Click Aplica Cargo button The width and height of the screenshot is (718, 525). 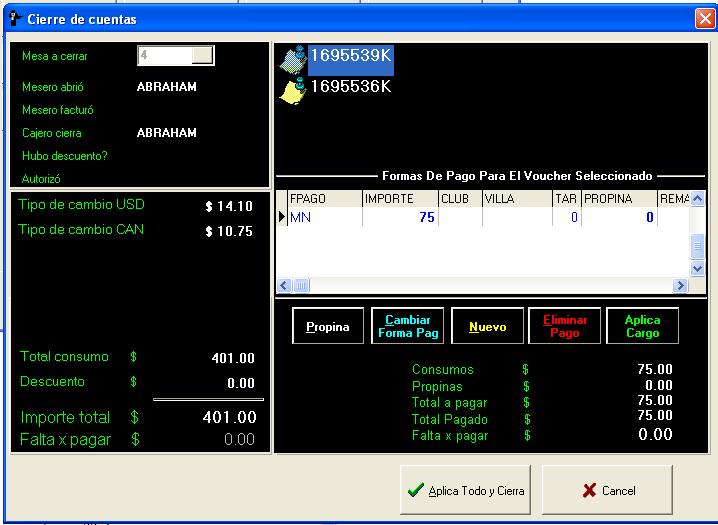click(x=642, y=326)
